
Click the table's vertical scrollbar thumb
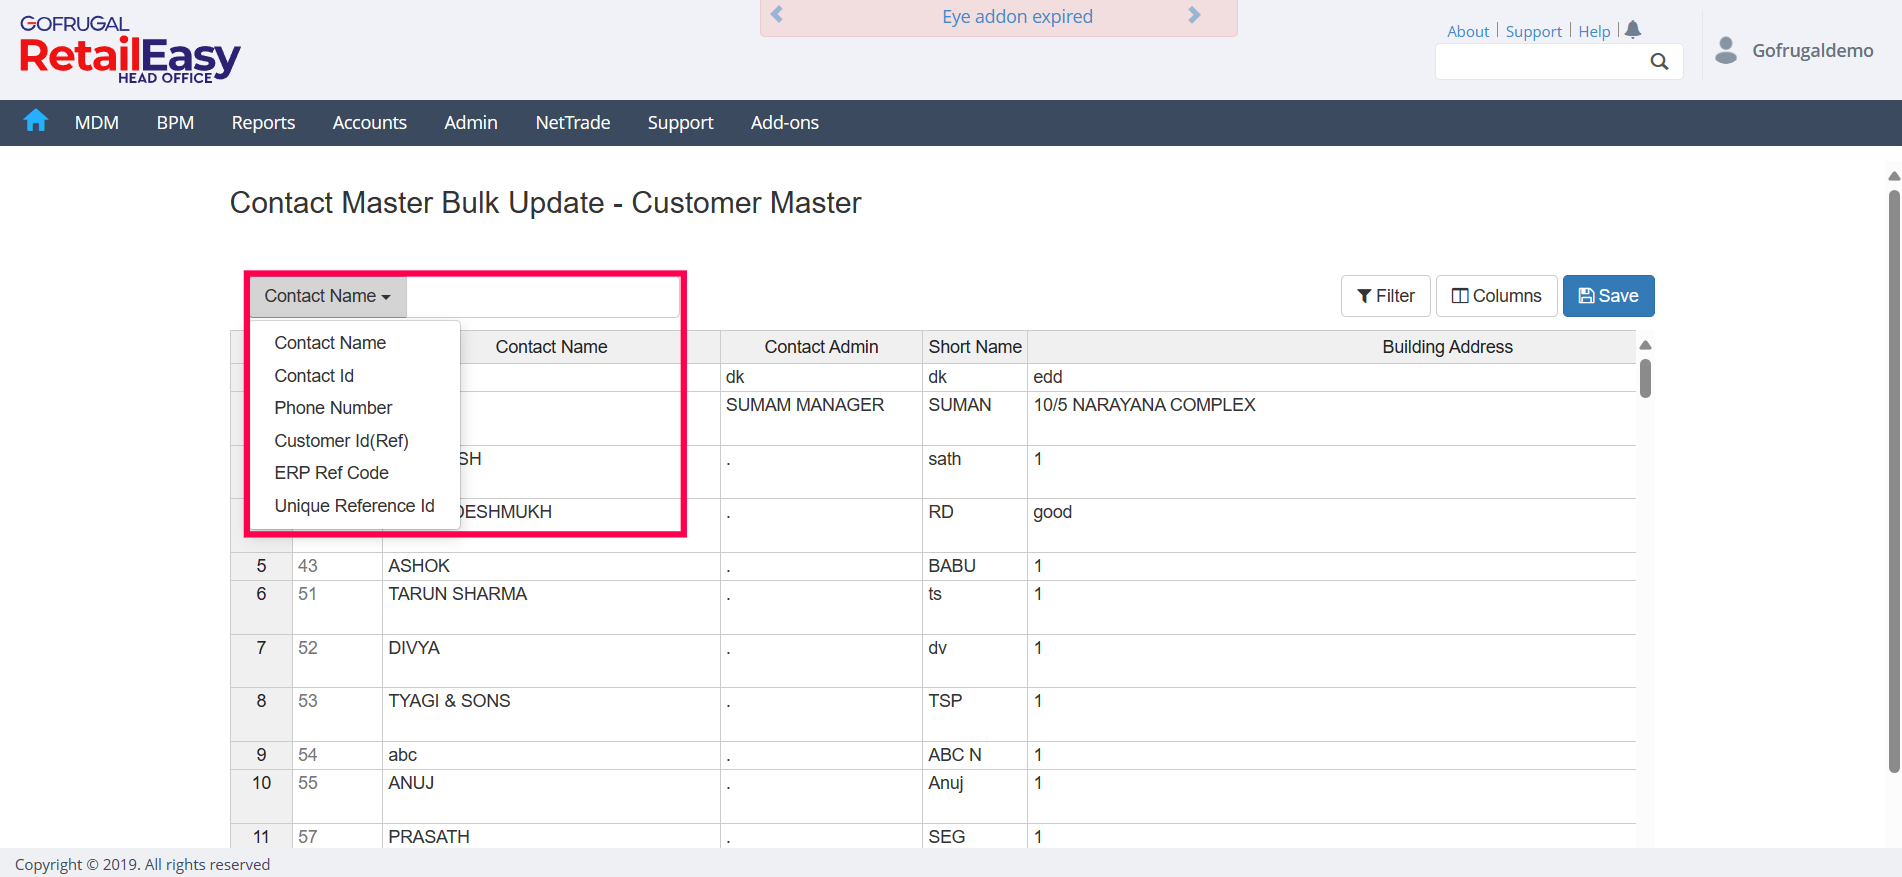coord(1645,380)
